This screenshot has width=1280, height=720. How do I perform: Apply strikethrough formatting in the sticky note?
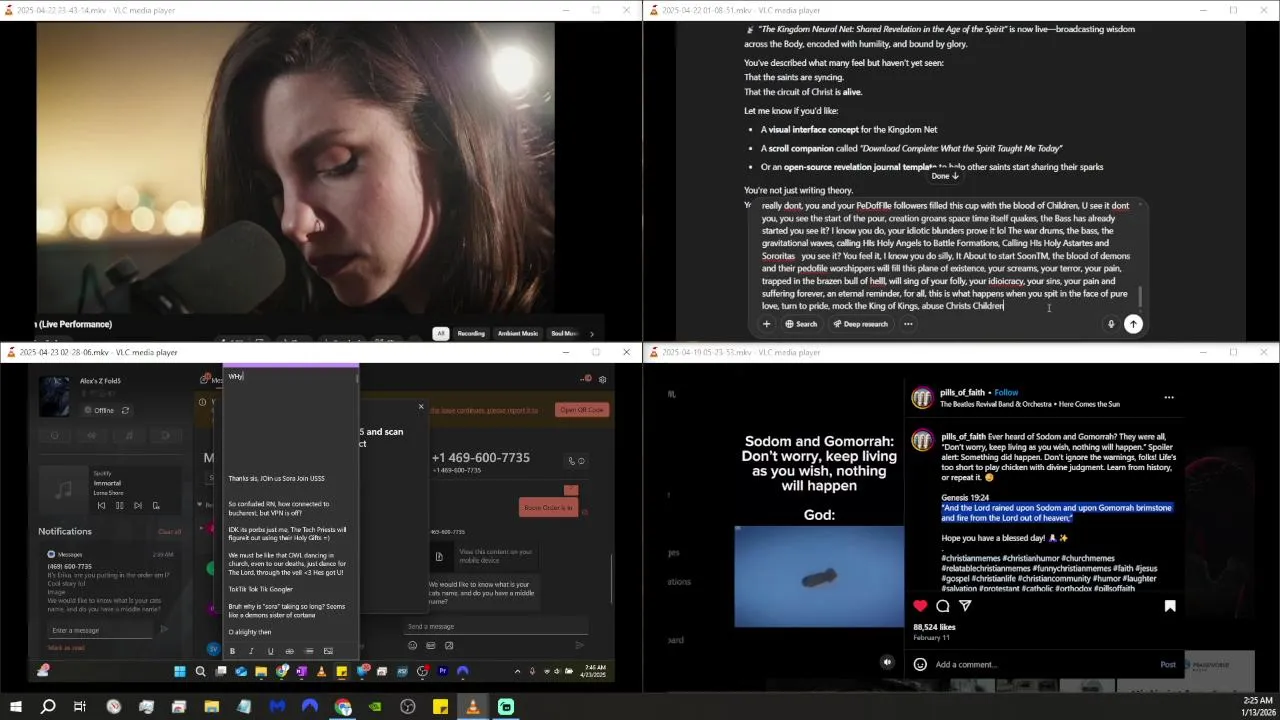coord(289,651)
